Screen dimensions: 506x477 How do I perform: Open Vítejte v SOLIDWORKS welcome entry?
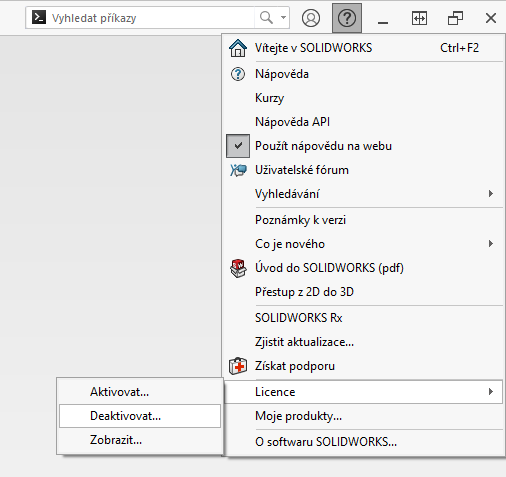point(364,48)
